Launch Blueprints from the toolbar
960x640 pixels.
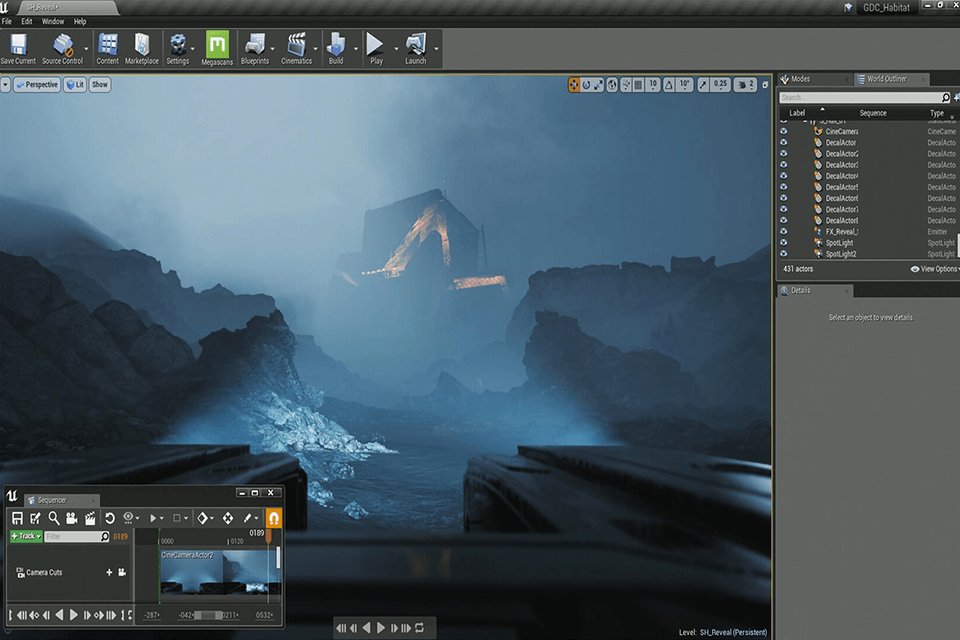(x=256, y=46)
